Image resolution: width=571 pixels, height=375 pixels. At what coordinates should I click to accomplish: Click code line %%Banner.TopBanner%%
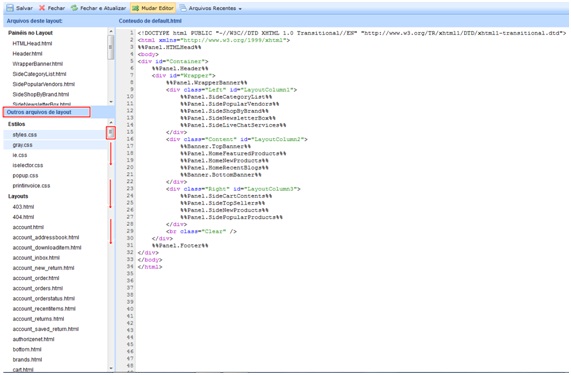click(216, 146)
